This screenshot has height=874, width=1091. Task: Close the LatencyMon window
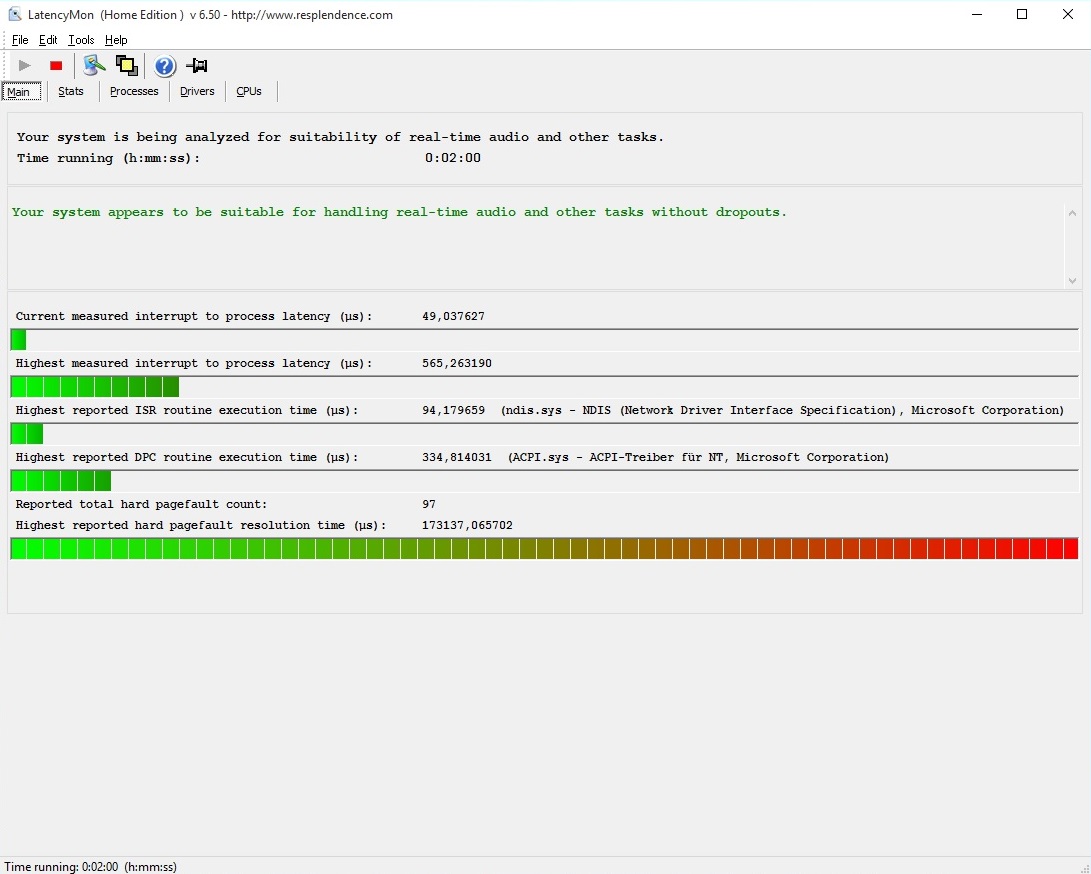(x=1068, y=15)
